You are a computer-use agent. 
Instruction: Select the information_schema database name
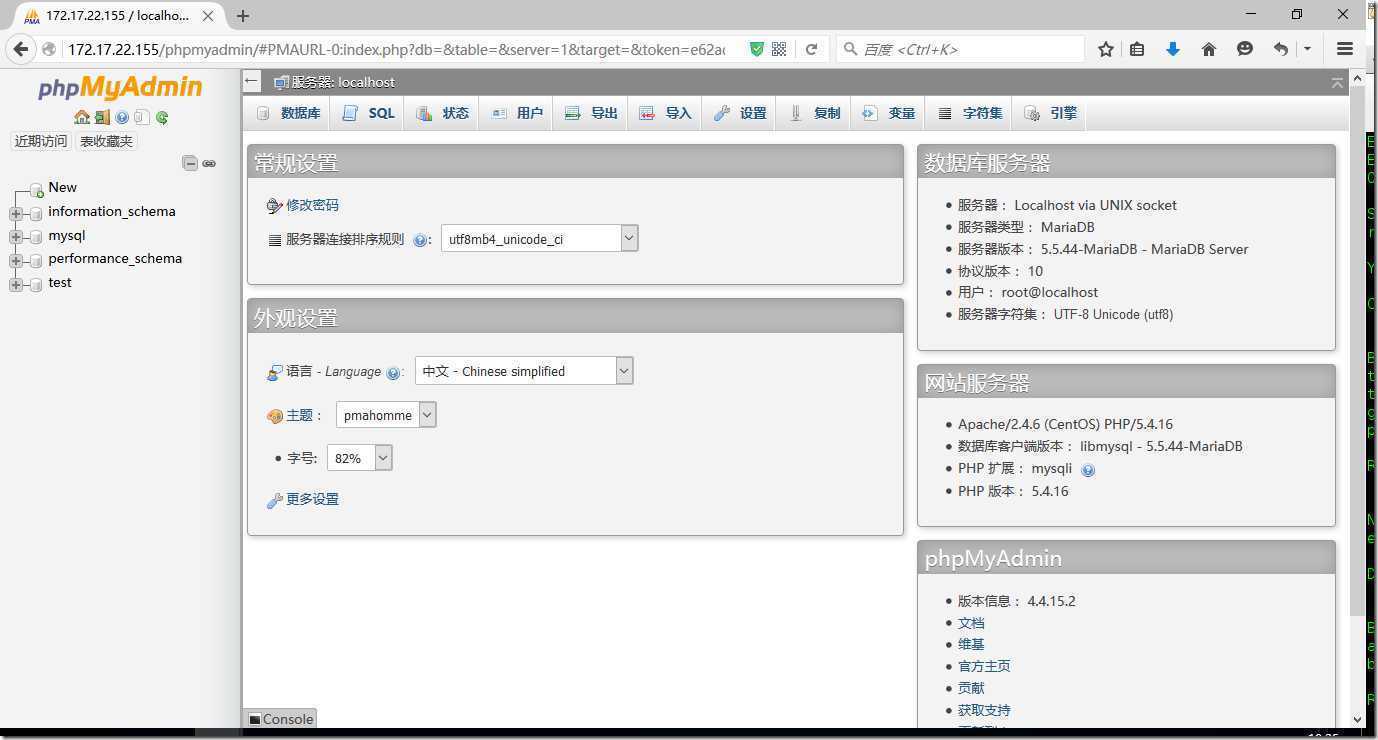112,211
